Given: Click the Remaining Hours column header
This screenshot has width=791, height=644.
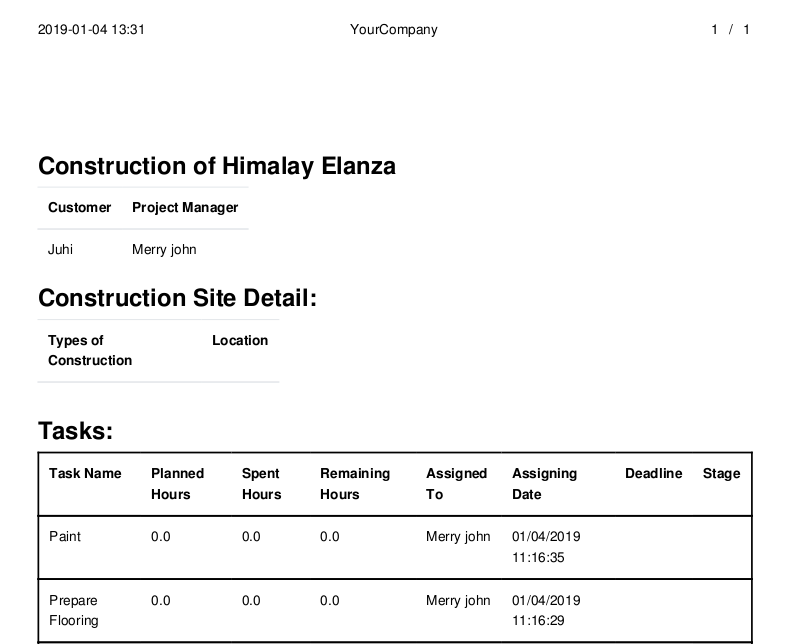Looking at the screenshot, I should point(355,484).
